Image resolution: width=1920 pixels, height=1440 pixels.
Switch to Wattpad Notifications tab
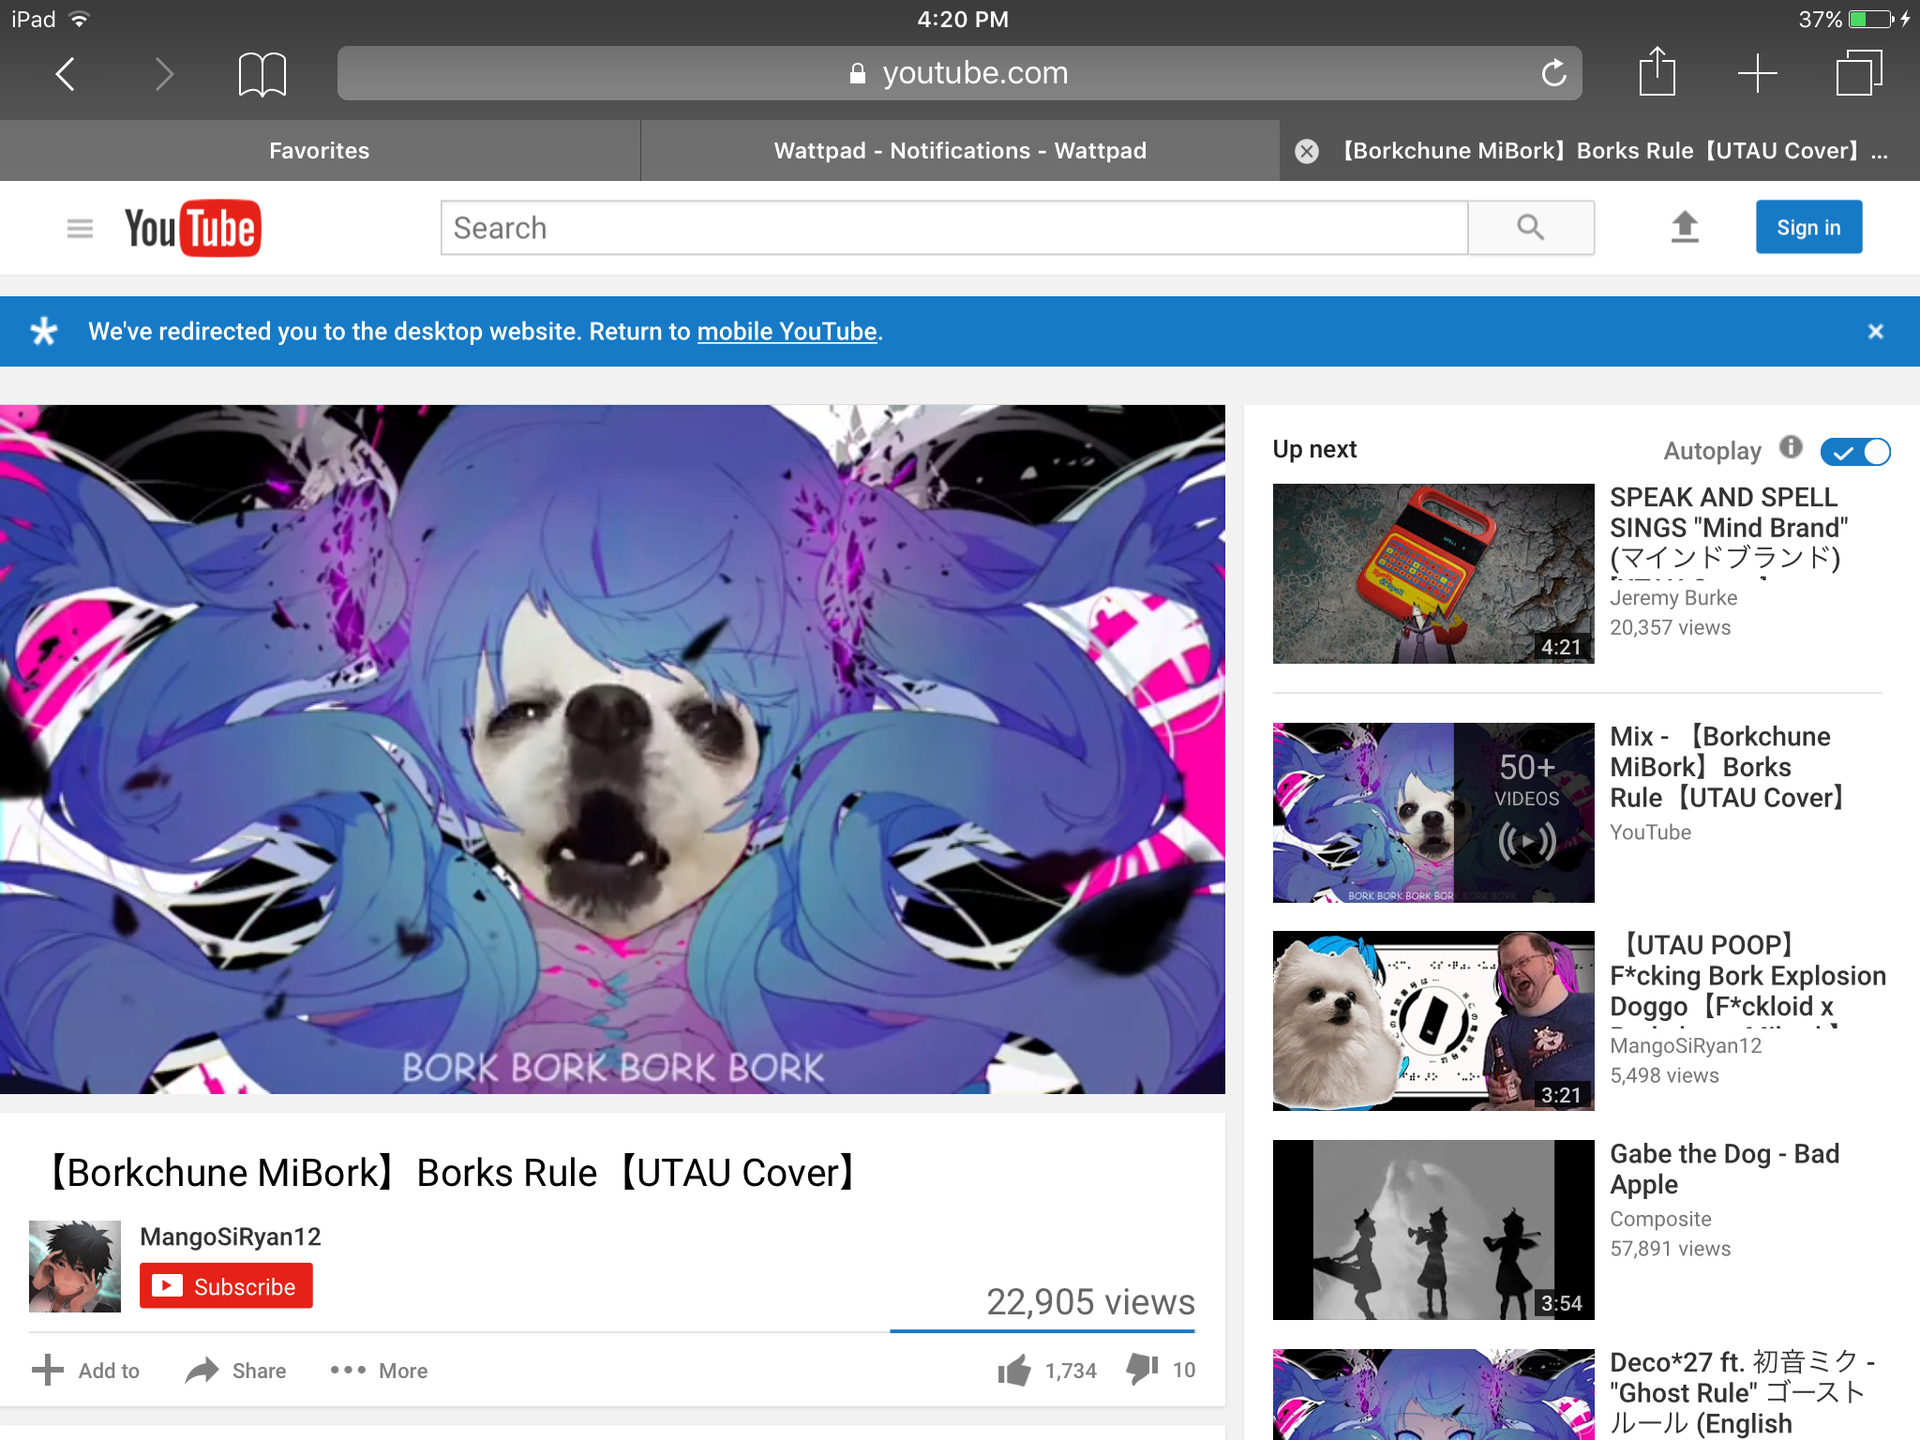pyautogui.click(x=960, y=151)
